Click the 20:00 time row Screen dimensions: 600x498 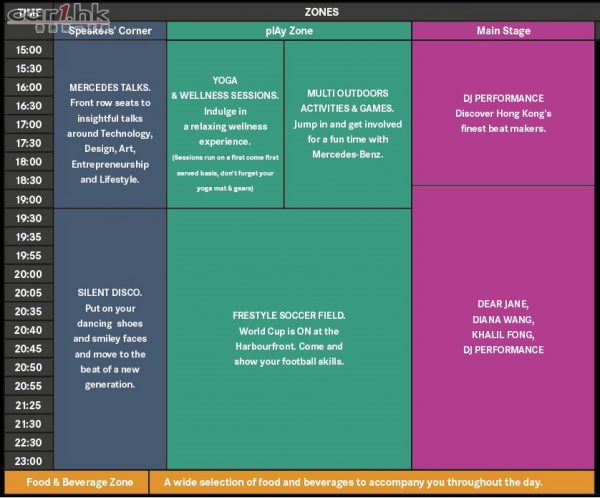(x=29, y=274)
